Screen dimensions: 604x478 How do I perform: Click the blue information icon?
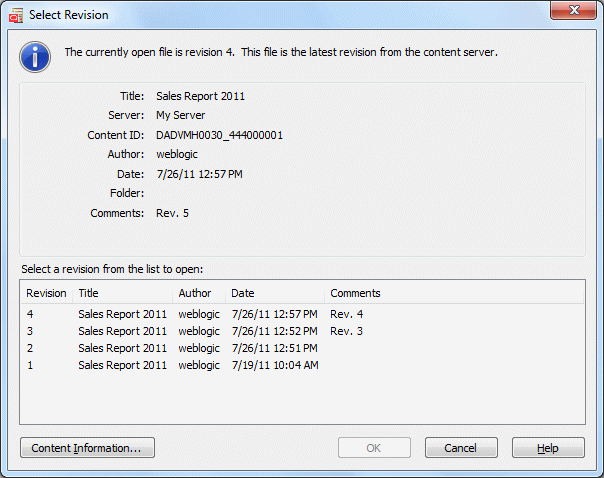click(35, 57)
